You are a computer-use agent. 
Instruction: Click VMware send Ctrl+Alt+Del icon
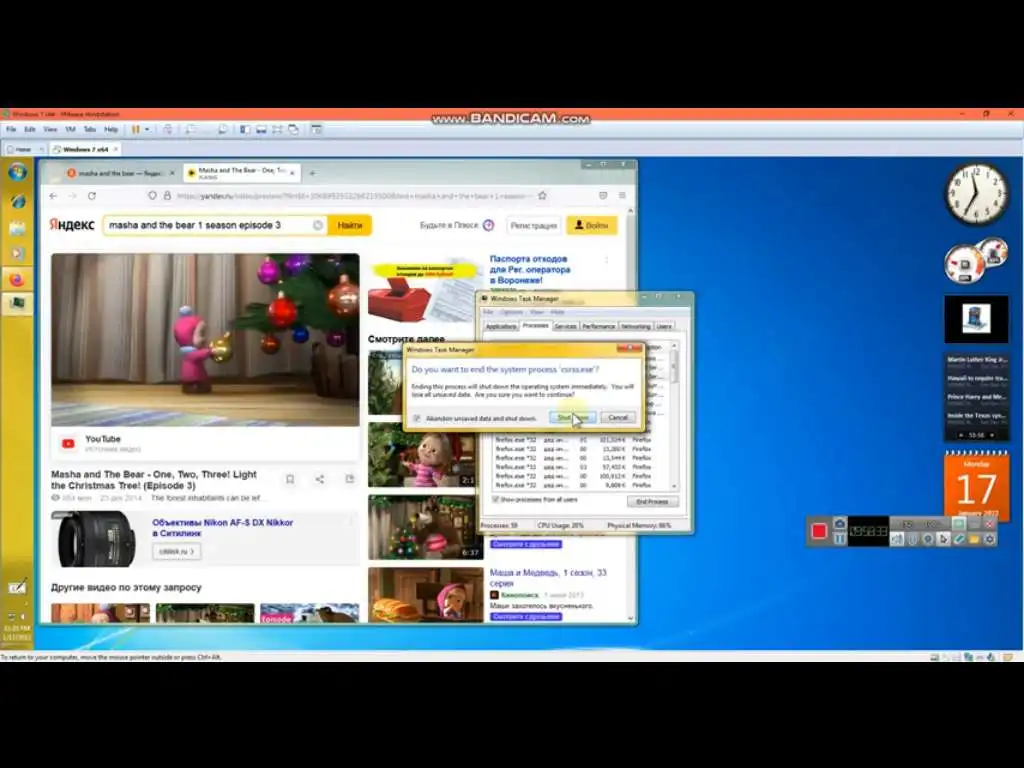pos(168,129)
